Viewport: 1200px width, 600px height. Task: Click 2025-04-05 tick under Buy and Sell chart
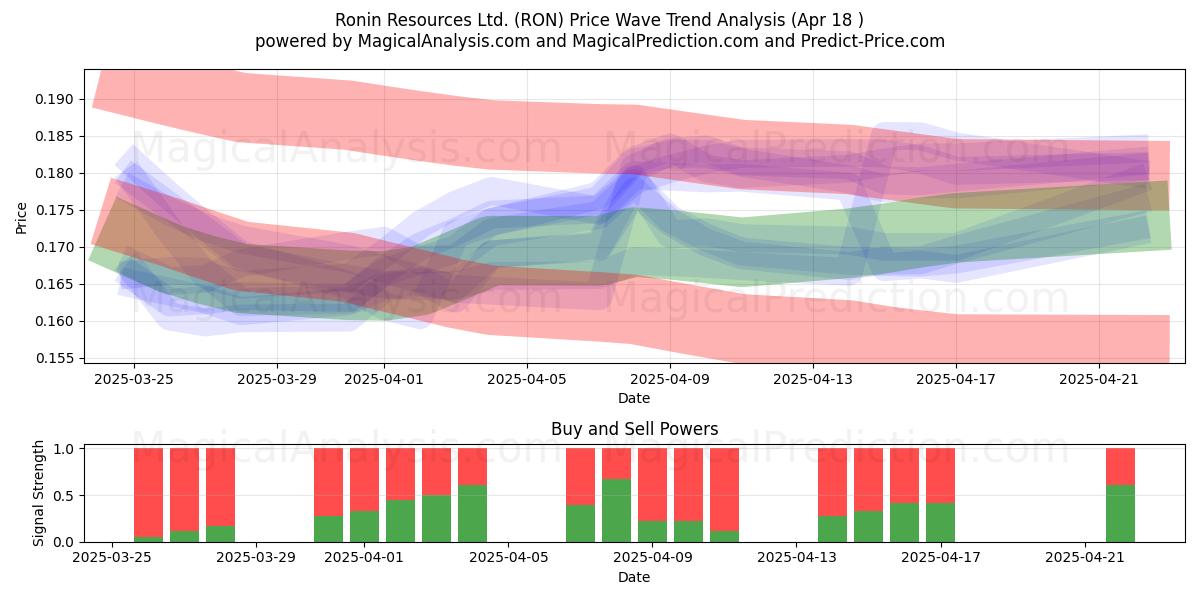[509, 558]
